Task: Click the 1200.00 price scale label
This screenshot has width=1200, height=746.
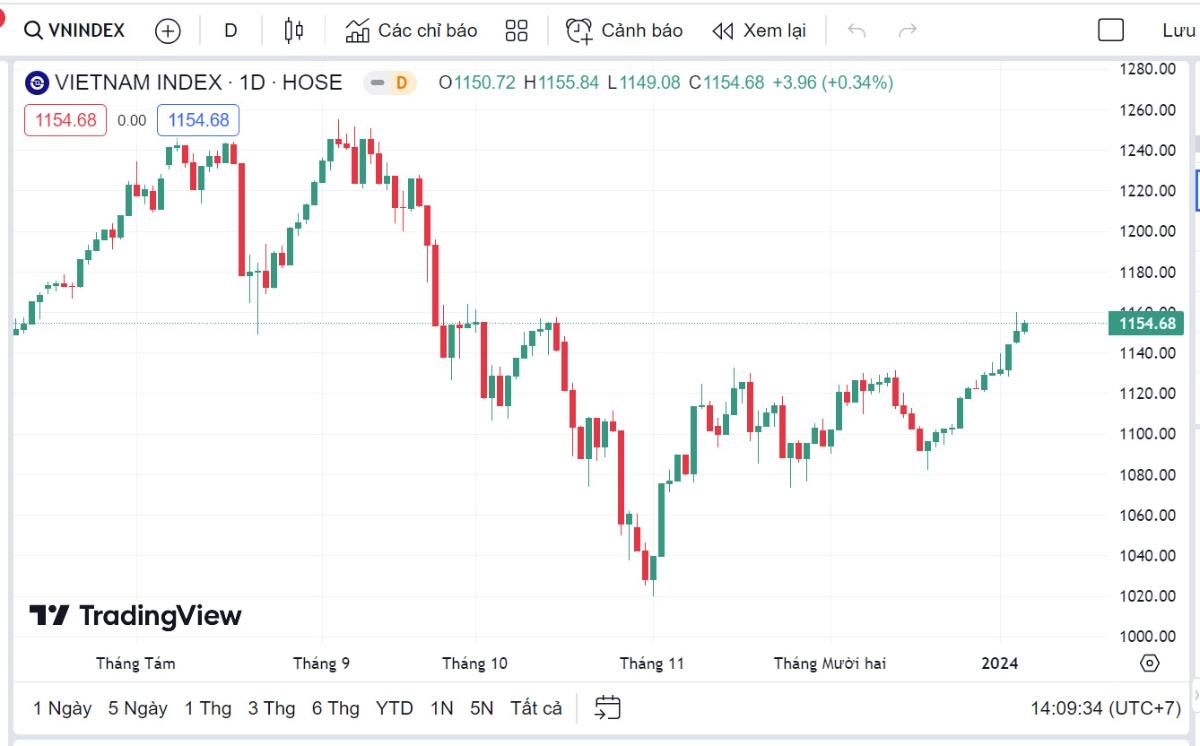Action: coord(1147,231)
